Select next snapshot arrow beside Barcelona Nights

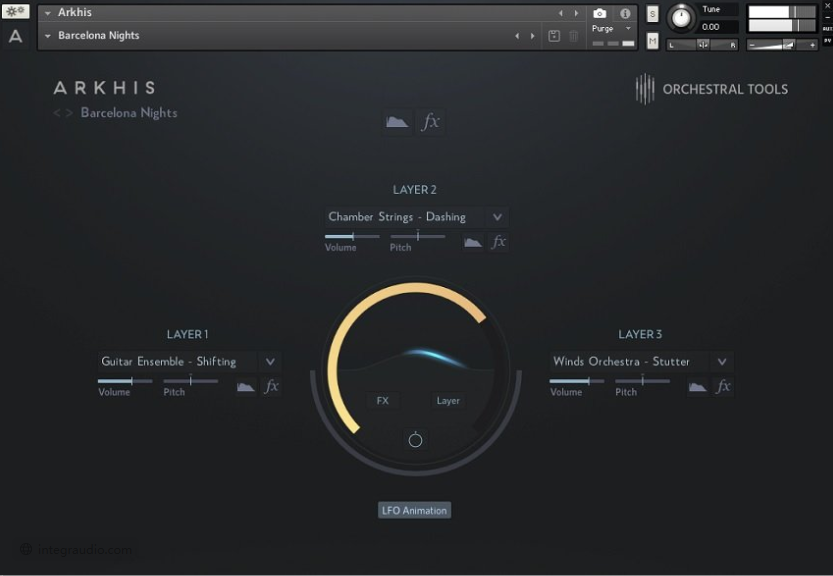point(532,36)
